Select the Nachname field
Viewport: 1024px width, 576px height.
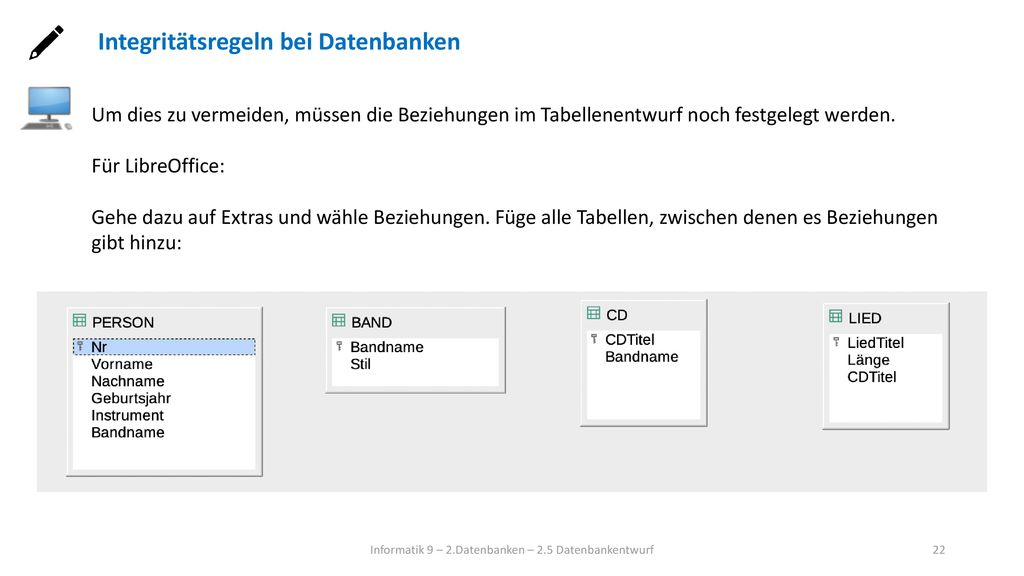(127, 381)
